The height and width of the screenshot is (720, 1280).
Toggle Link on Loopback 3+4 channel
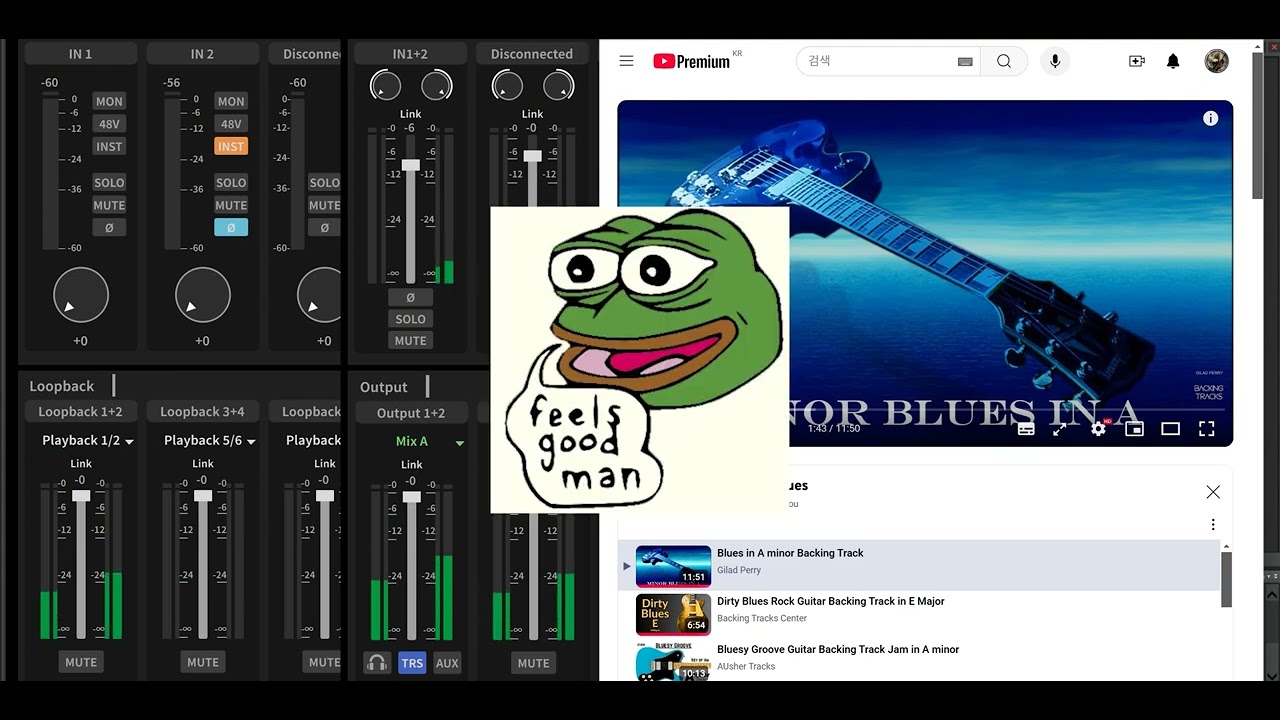(x=203, y=464)
